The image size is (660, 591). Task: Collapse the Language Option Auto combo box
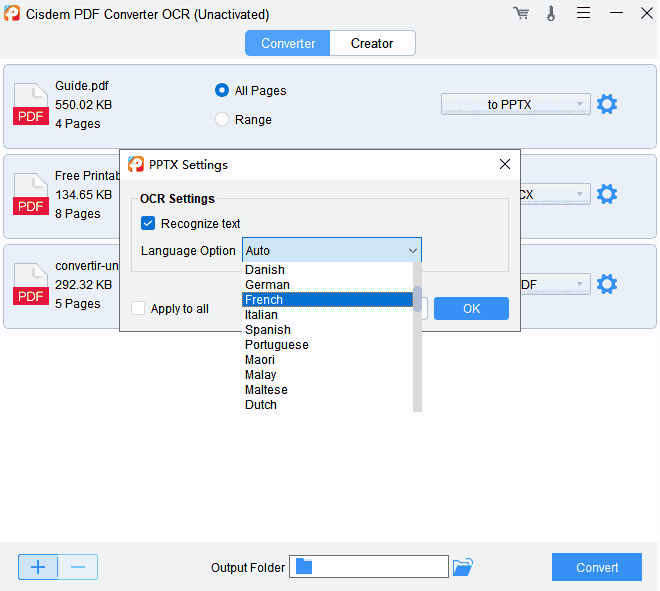click(x=332, y=250)
